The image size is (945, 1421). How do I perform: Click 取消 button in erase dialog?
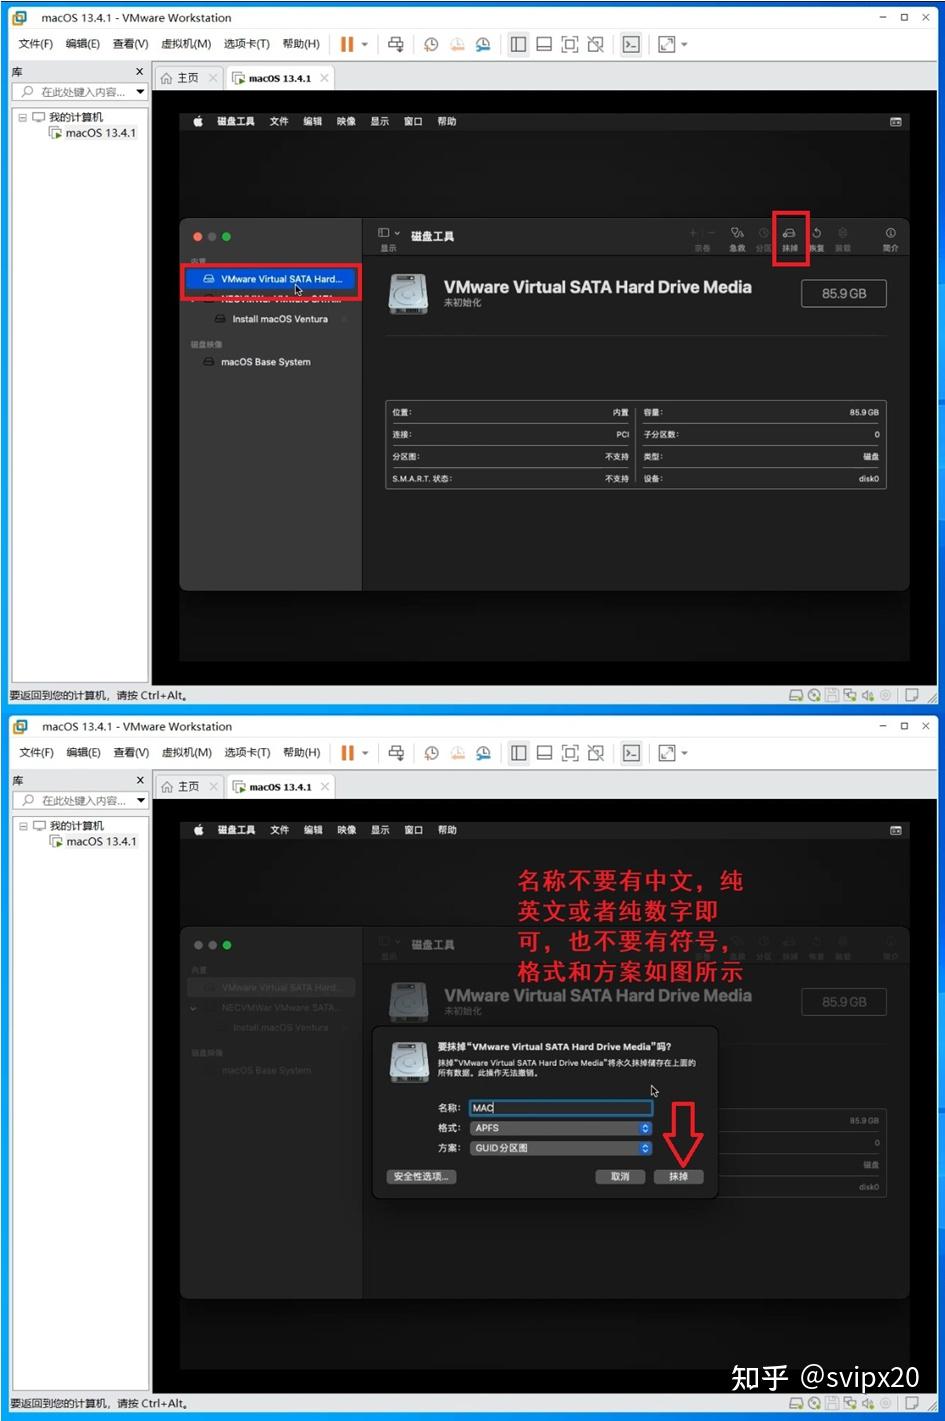point(620,1177)
